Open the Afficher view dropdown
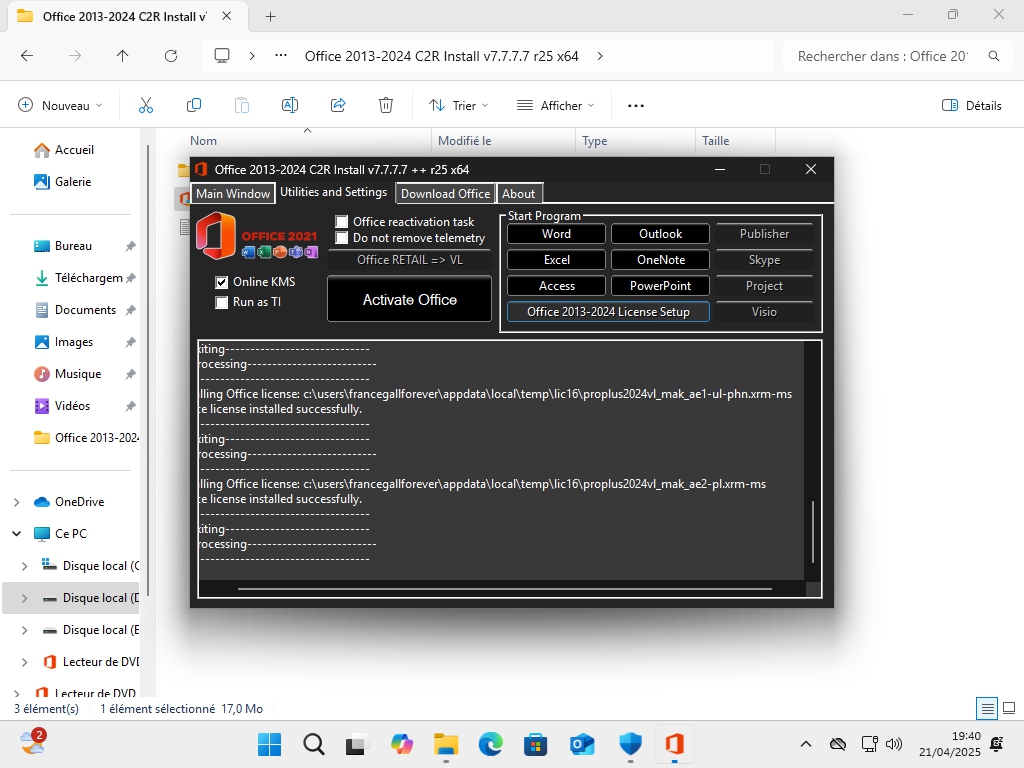 pos(555,105)
